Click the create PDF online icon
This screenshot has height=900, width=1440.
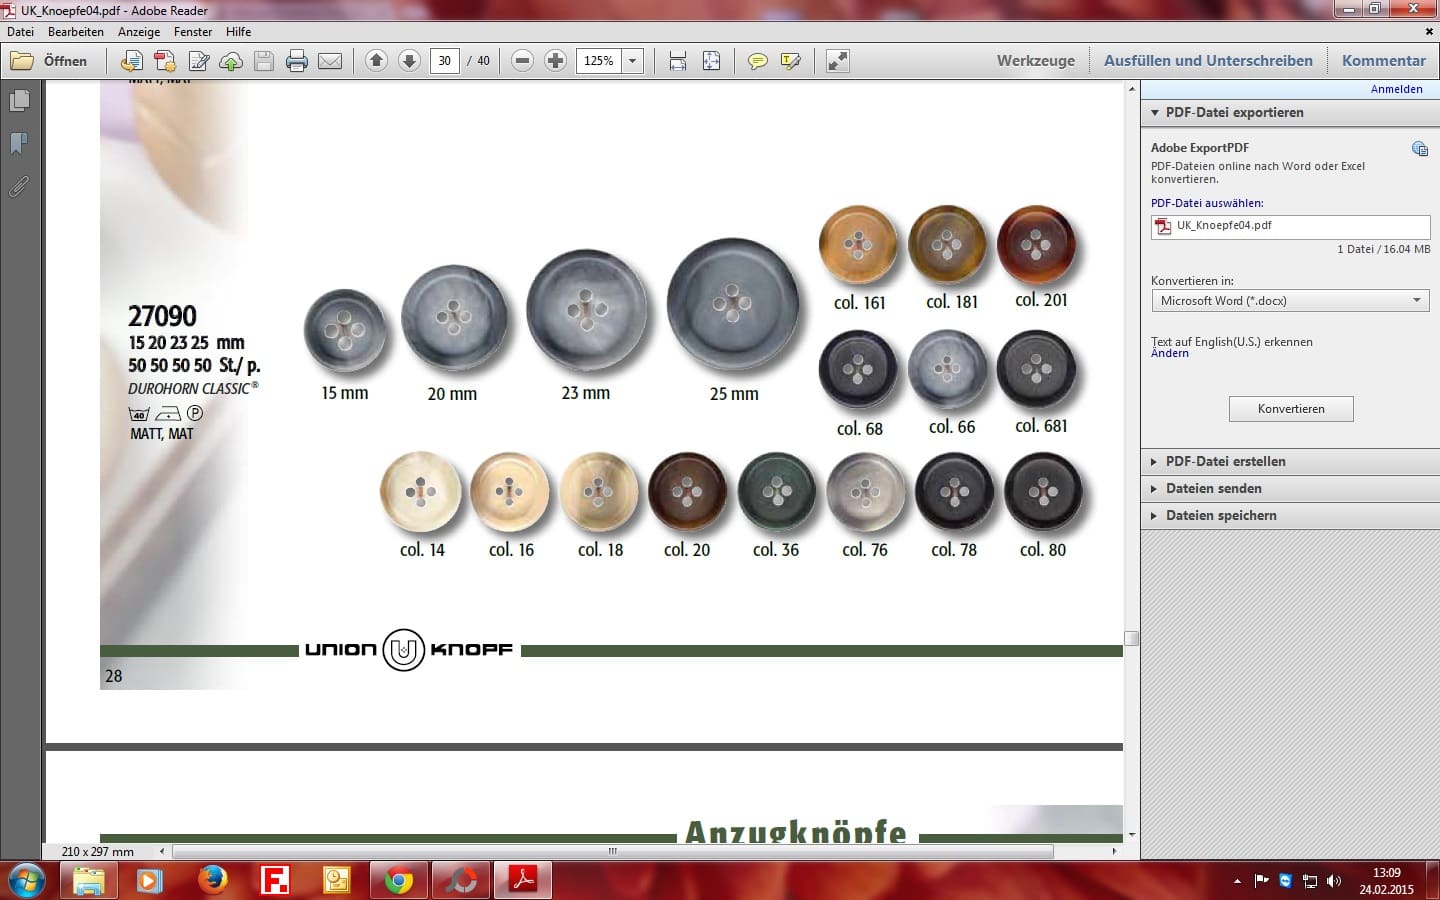[131, 61]
